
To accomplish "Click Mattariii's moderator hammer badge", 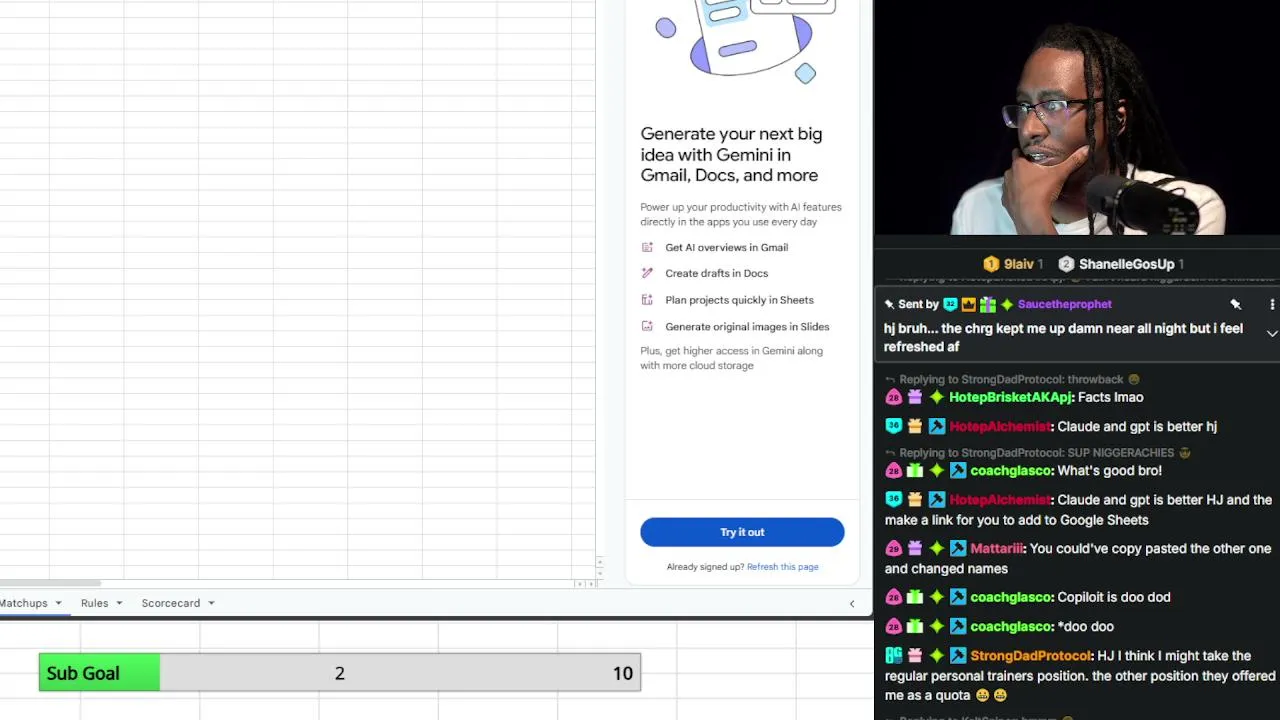I will (x=958, y=549).
